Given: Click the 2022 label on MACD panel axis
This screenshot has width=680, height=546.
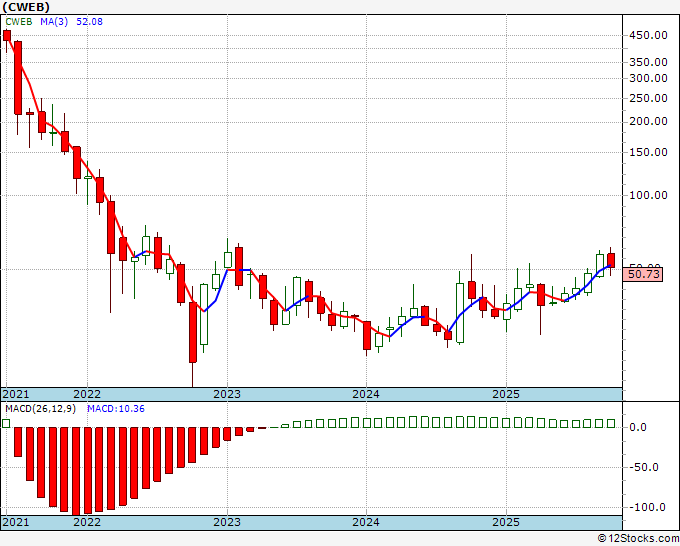Looking at the screenshot, I should 87,522.
